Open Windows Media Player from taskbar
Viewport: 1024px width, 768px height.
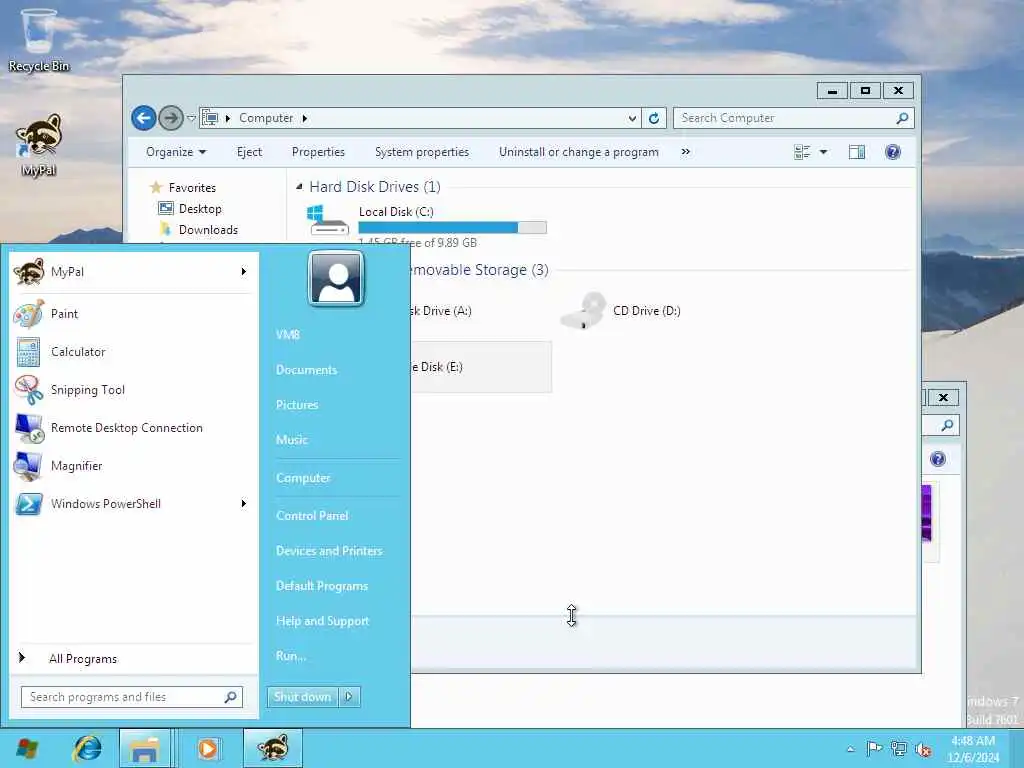(x=208, y=748)
